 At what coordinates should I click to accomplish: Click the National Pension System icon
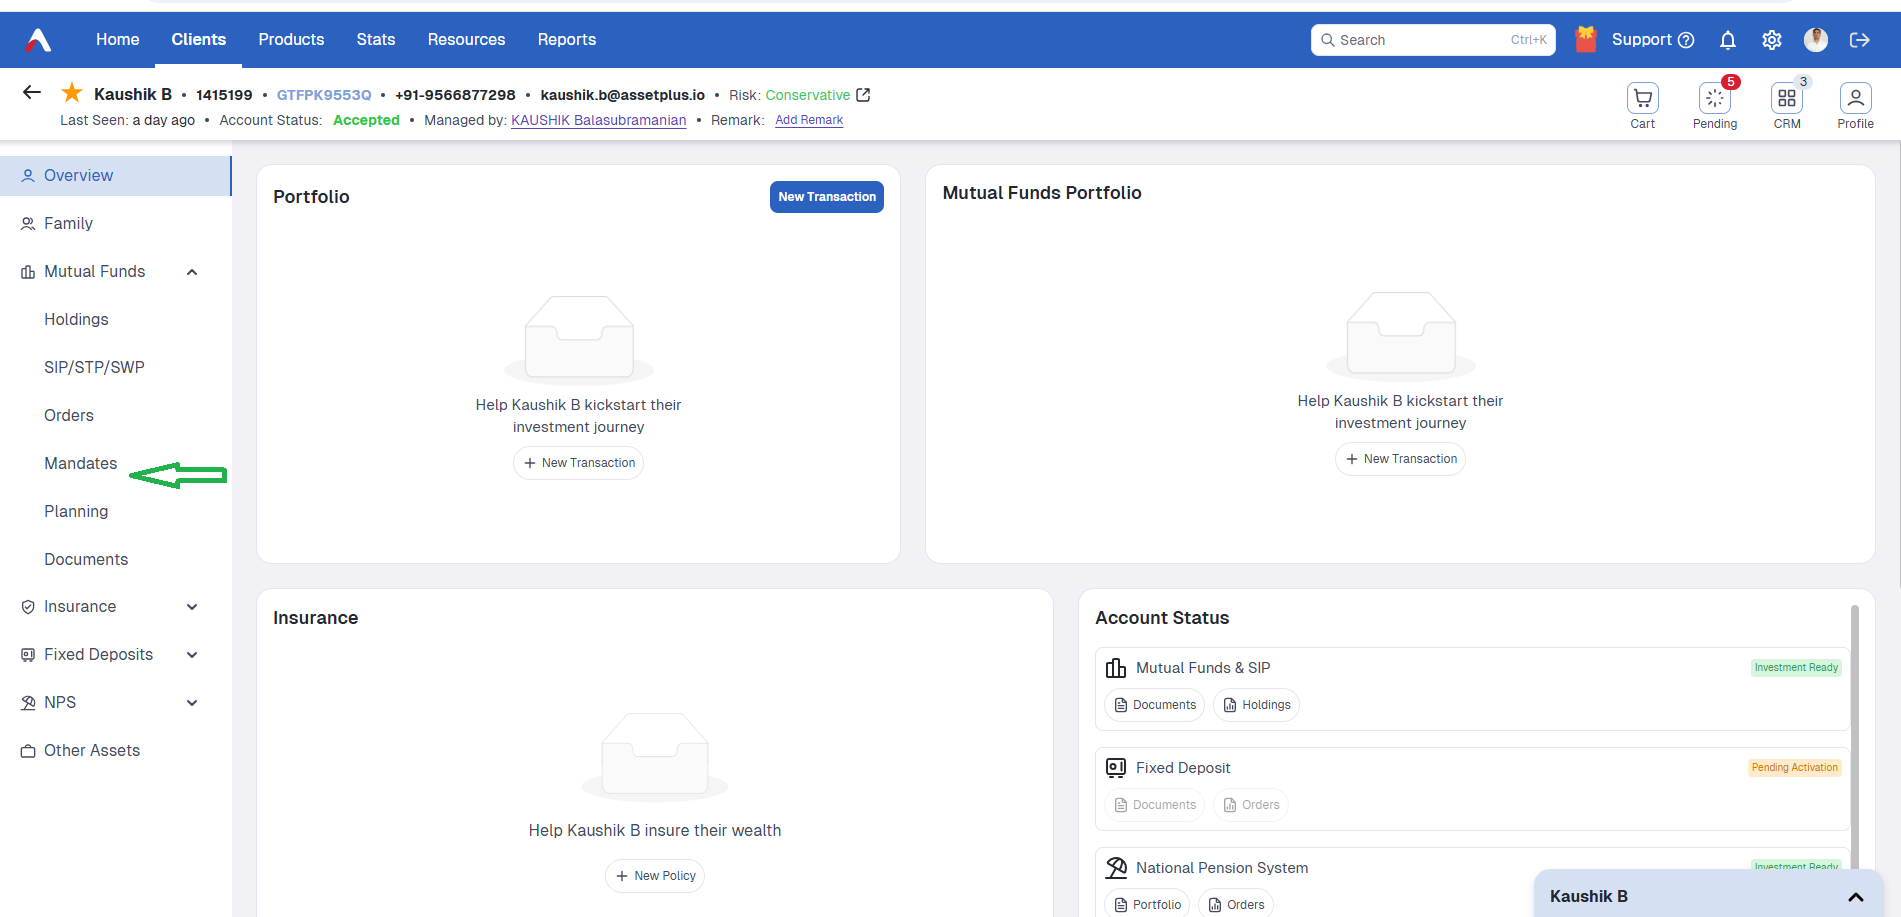click(1116, 868)
